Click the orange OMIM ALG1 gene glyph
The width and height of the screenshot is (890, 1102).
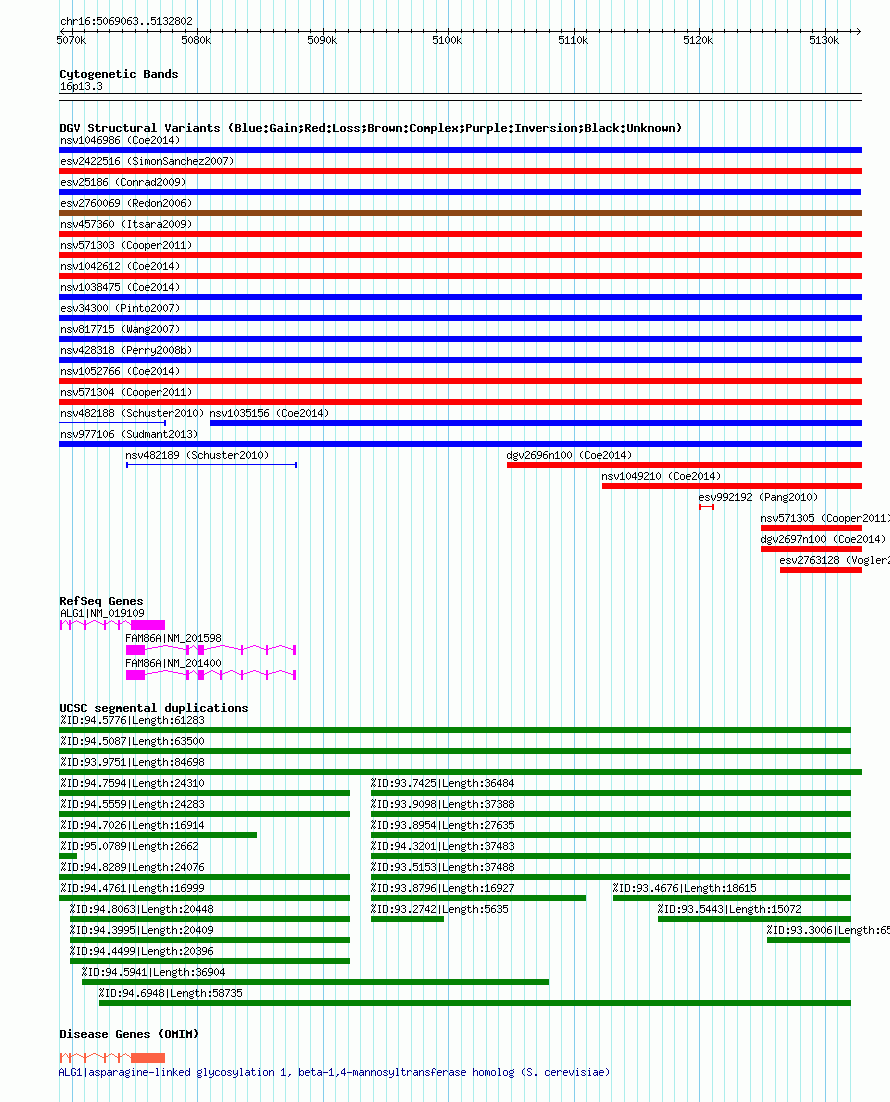[112, 1058]
